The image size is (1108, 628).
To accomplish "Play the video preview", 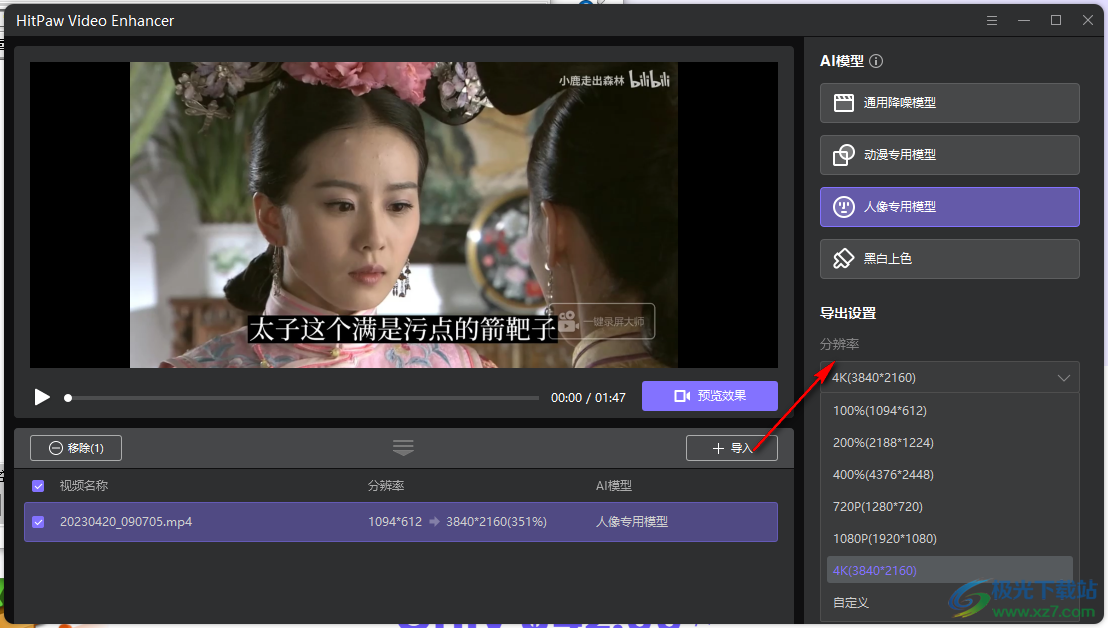I will click(x=42, y=397).
